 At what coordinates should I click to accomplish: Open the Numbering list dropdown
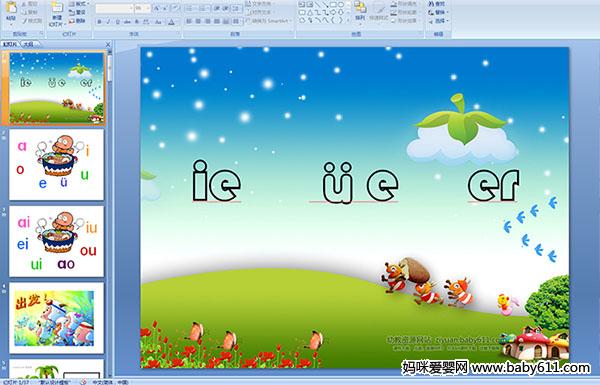pos(203,8)
